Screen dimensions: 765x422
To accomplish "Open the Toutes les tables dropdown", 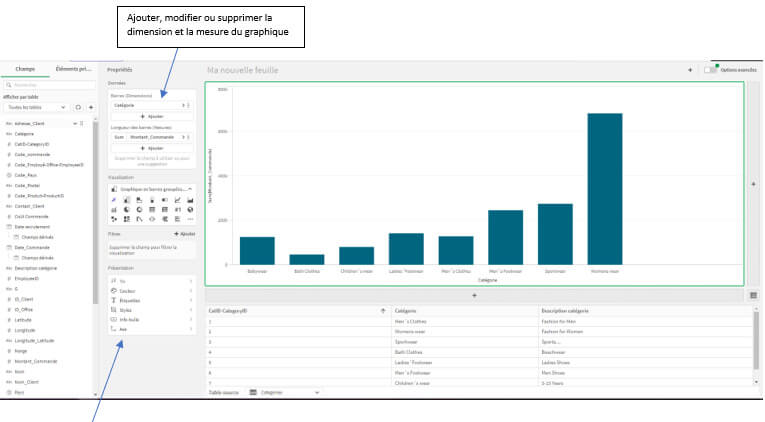I will 36,107.
